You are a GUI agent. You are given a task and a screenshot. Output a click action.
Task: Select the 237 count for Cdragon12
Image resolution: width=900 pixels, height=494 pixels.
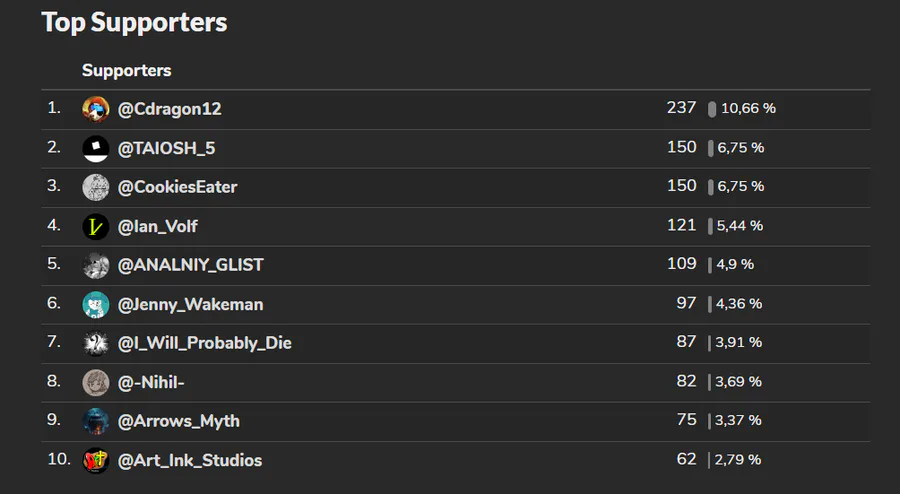681,108
